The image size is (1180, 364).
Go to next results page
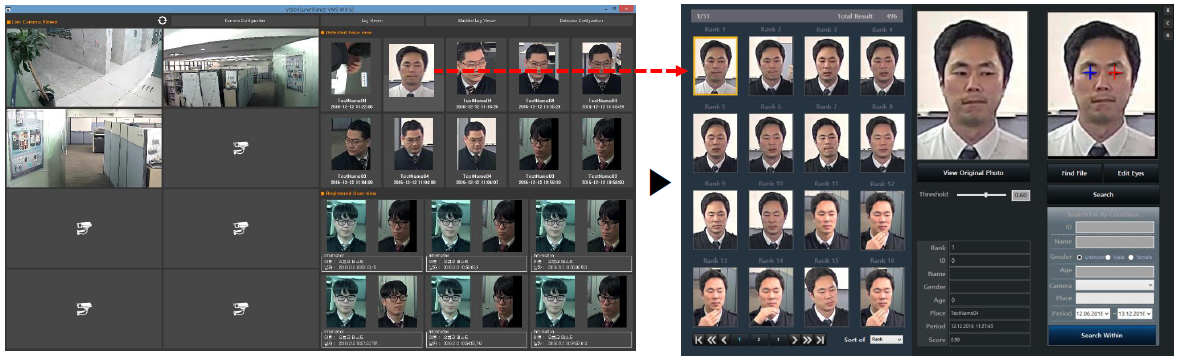point(794,340)
